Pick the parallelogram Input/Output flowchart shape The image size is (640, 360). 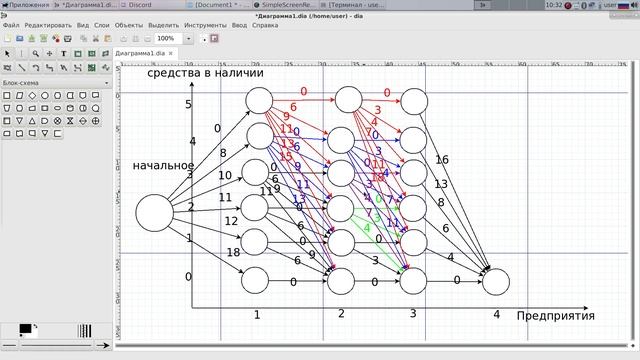click(20, 96)
